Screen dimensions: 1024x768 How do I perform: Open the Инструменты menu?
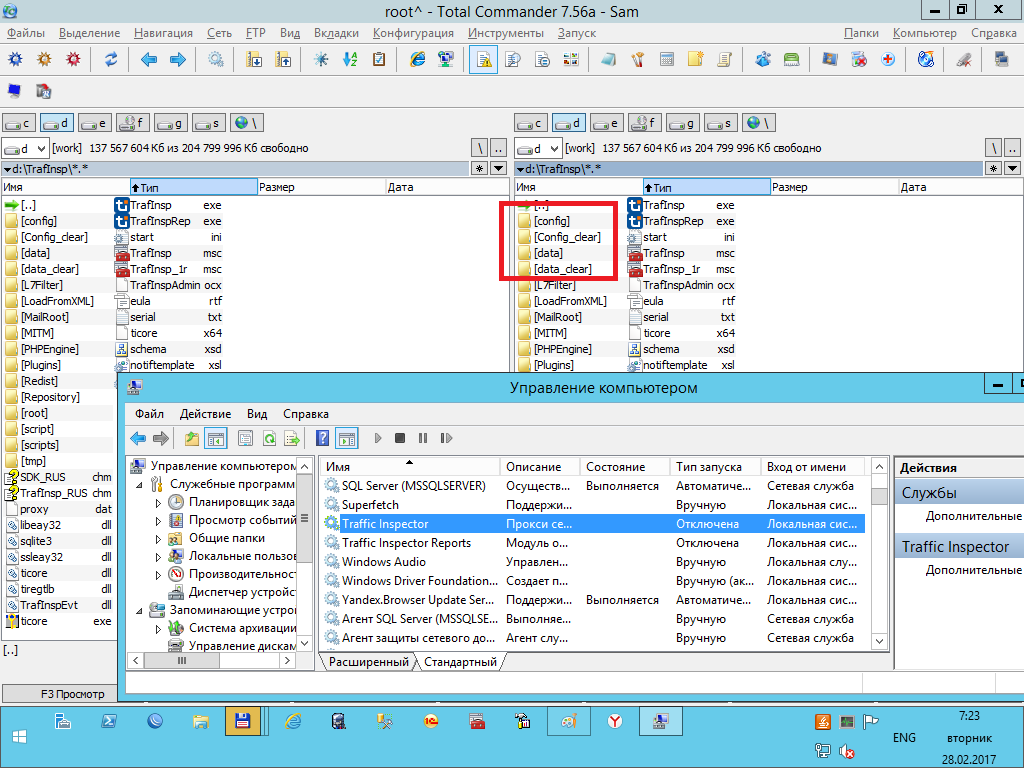(x=505, y=33)
